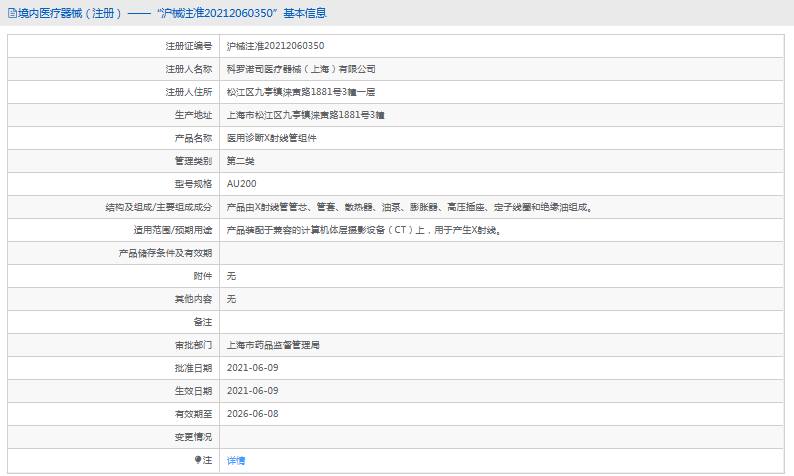This screenshot has height=476, width=794.
Task: Click the 管理类别 label
Action: [193, 161]
